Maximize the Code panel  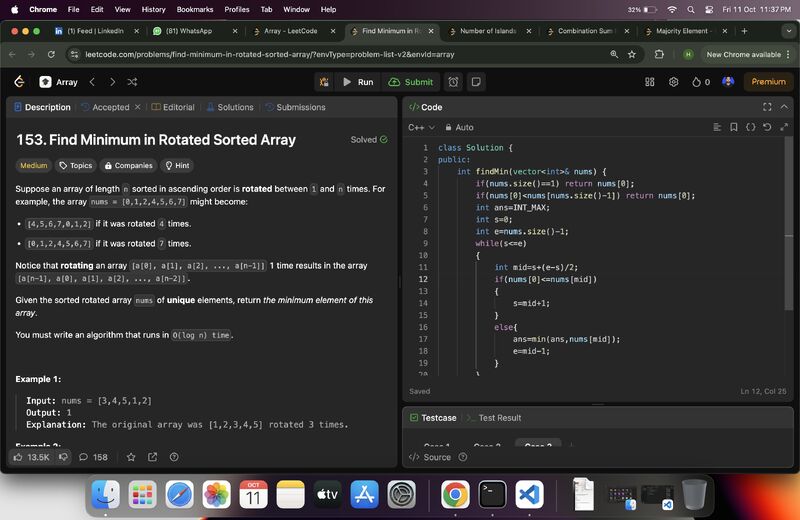767,107
